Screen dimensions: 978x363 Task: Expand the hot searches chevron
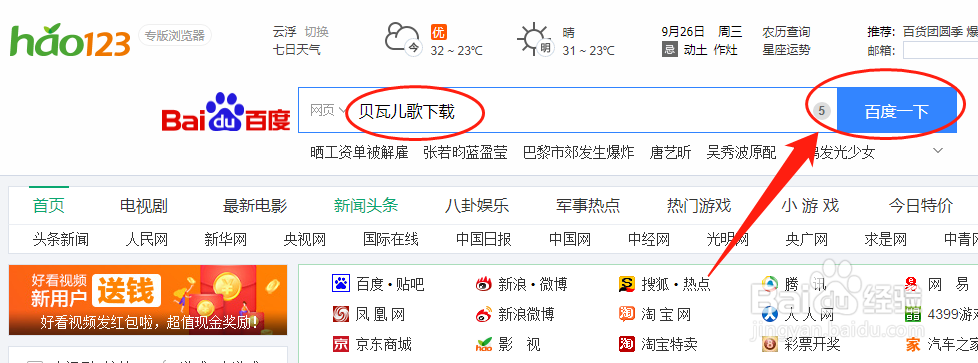tap(937, 151)
